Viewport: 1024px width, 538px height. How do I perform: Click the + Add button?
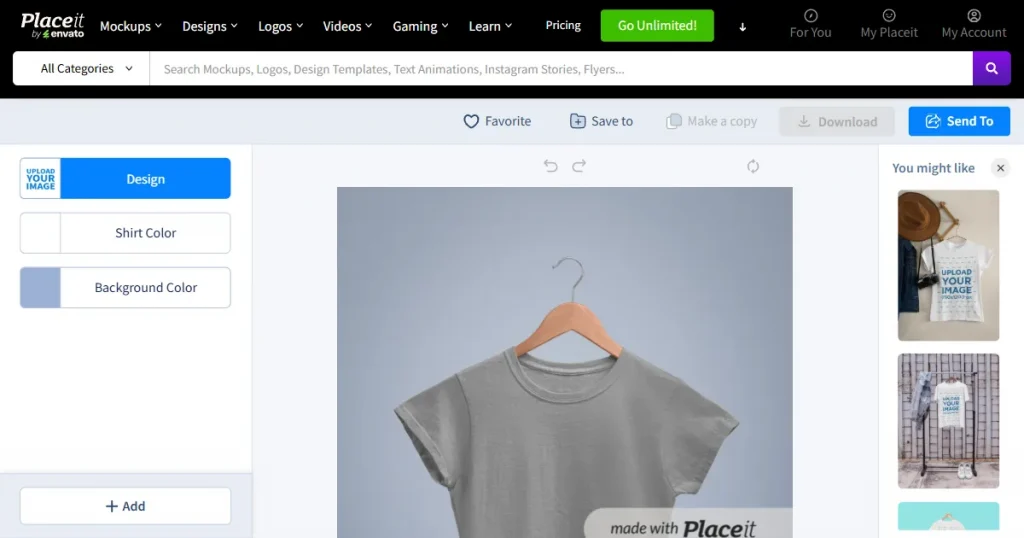[x=125, y=506]
